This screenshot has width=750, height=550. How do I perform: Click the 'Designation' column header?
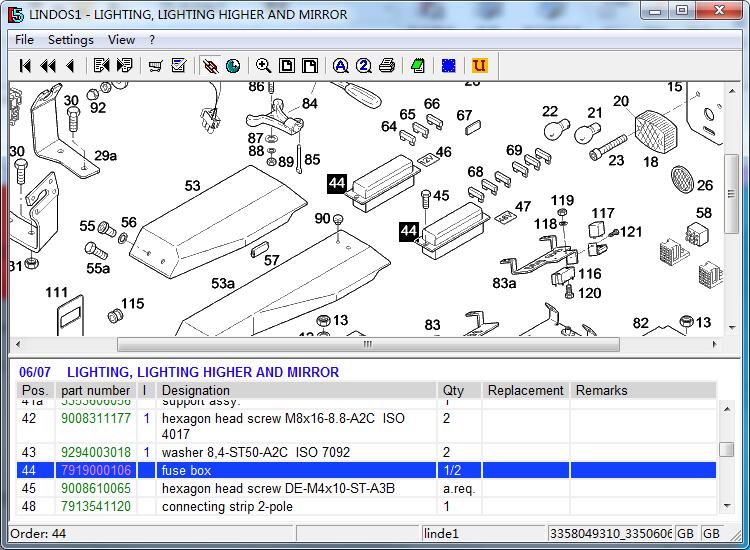pyautogui.click(x=296, y=390)
